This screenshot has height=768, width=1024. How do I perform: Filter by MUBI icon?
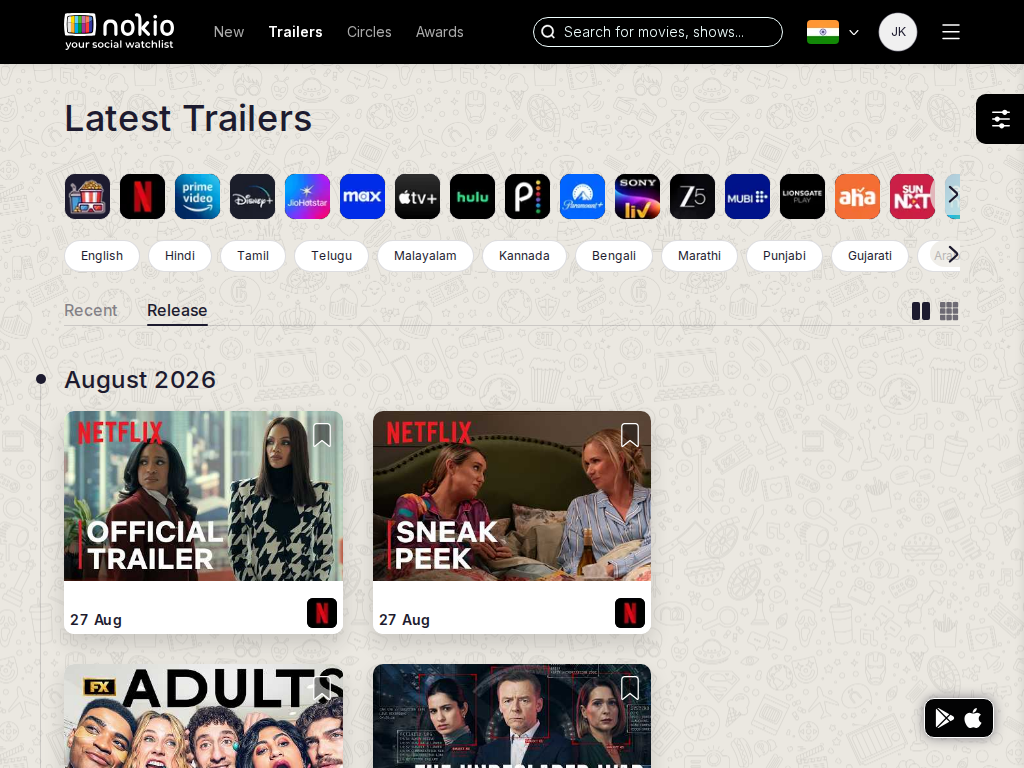747,197
